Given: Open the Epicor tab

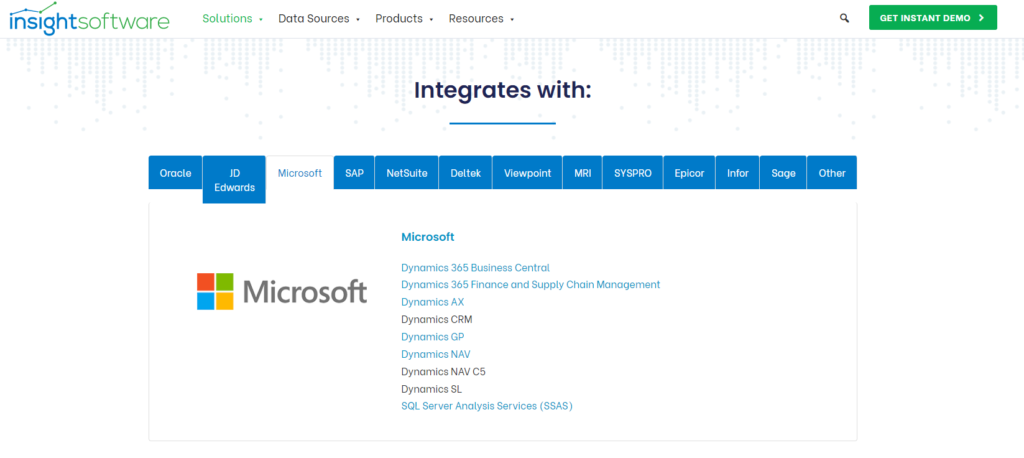Looking at the screenshot, I should coord(690,173).
